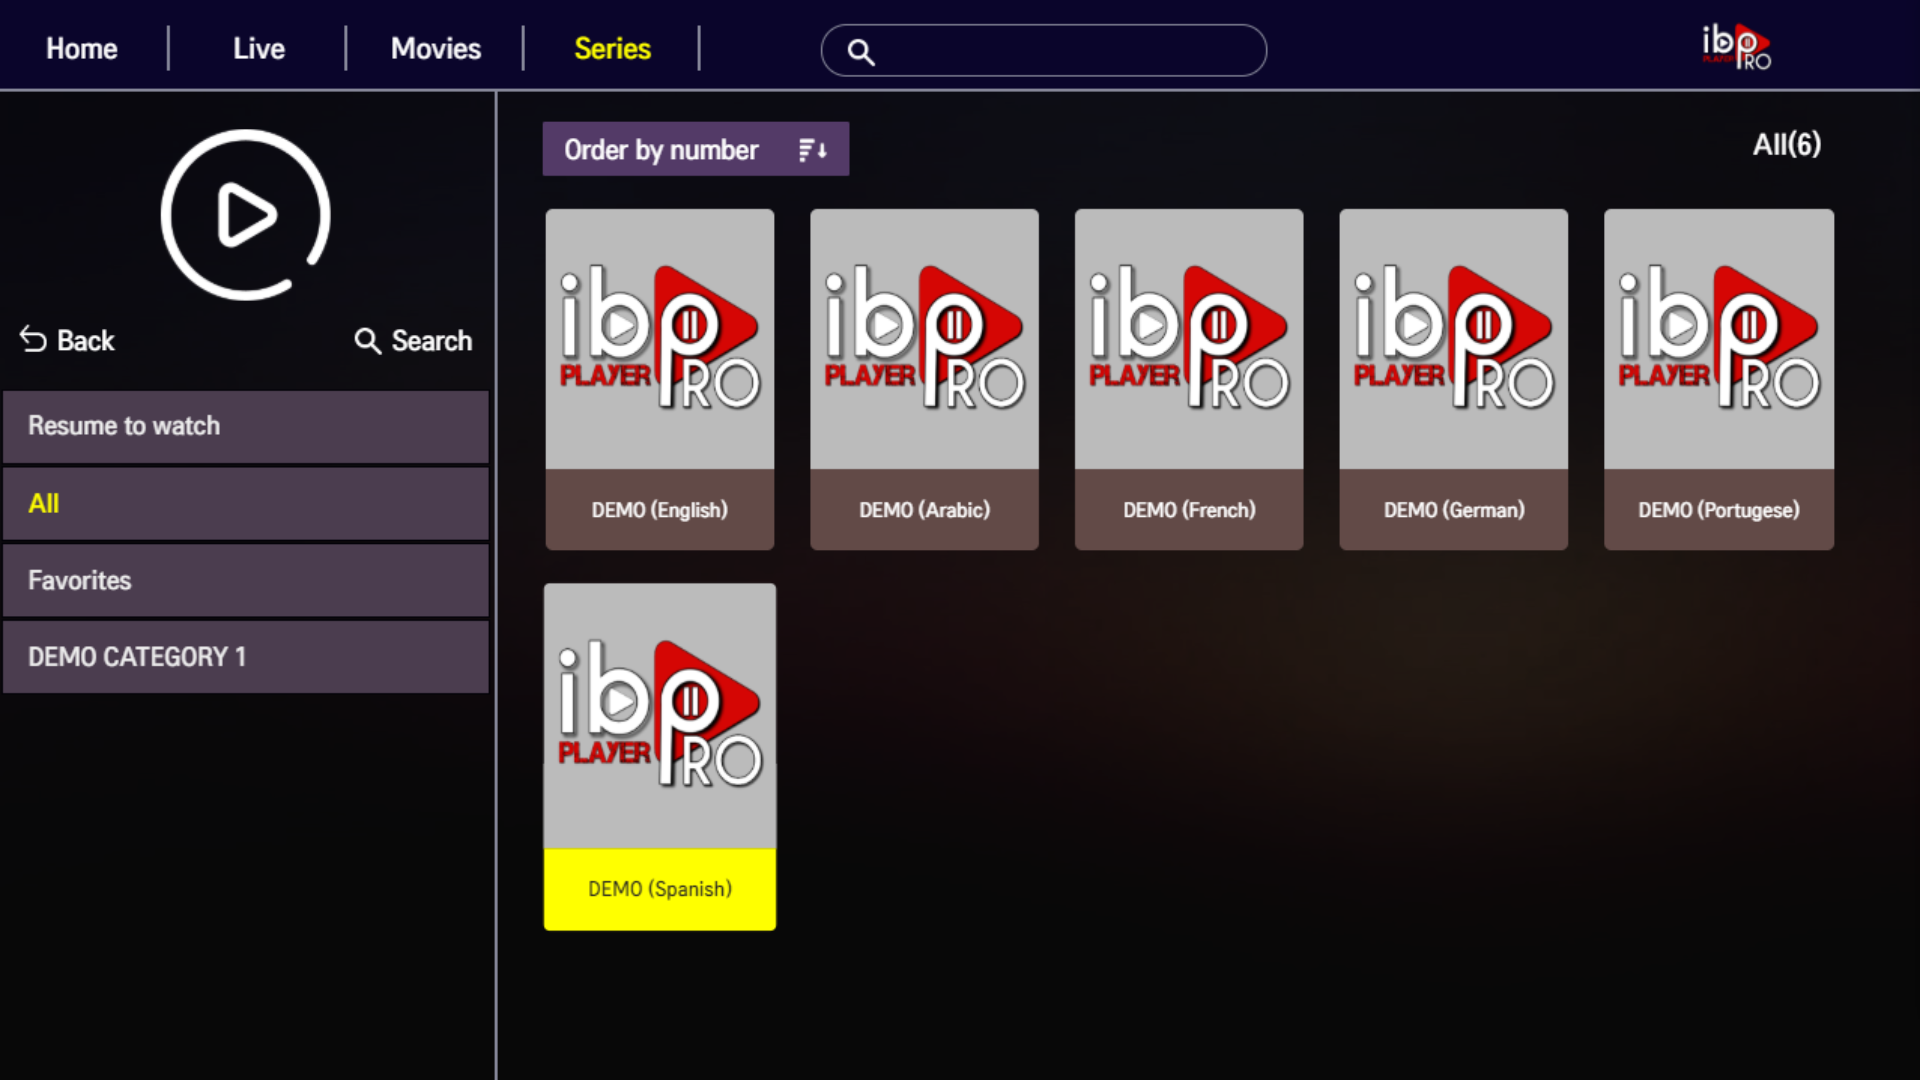Open the Movies tab
Viewport: 1920px width, 1080px height.
click(436, 49)
